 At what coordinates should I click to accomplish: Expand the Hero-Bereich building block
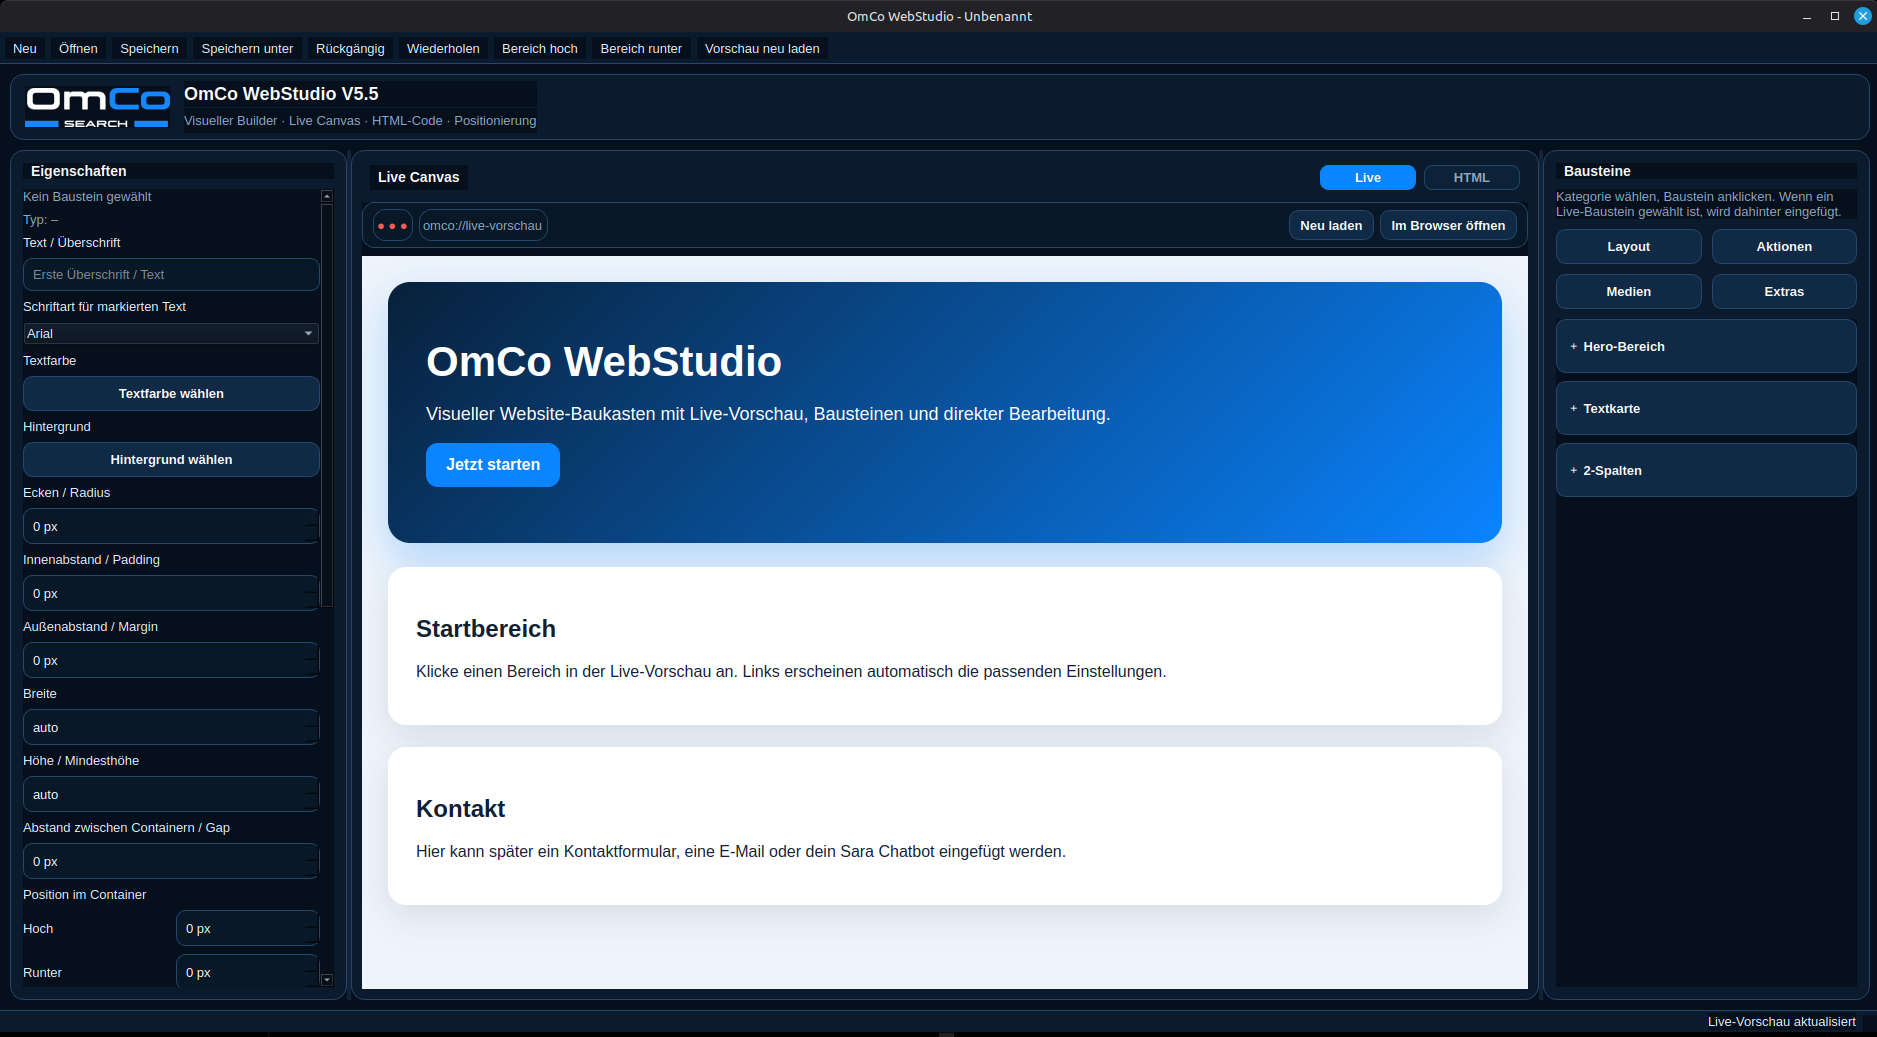[x=1706, y=346]
